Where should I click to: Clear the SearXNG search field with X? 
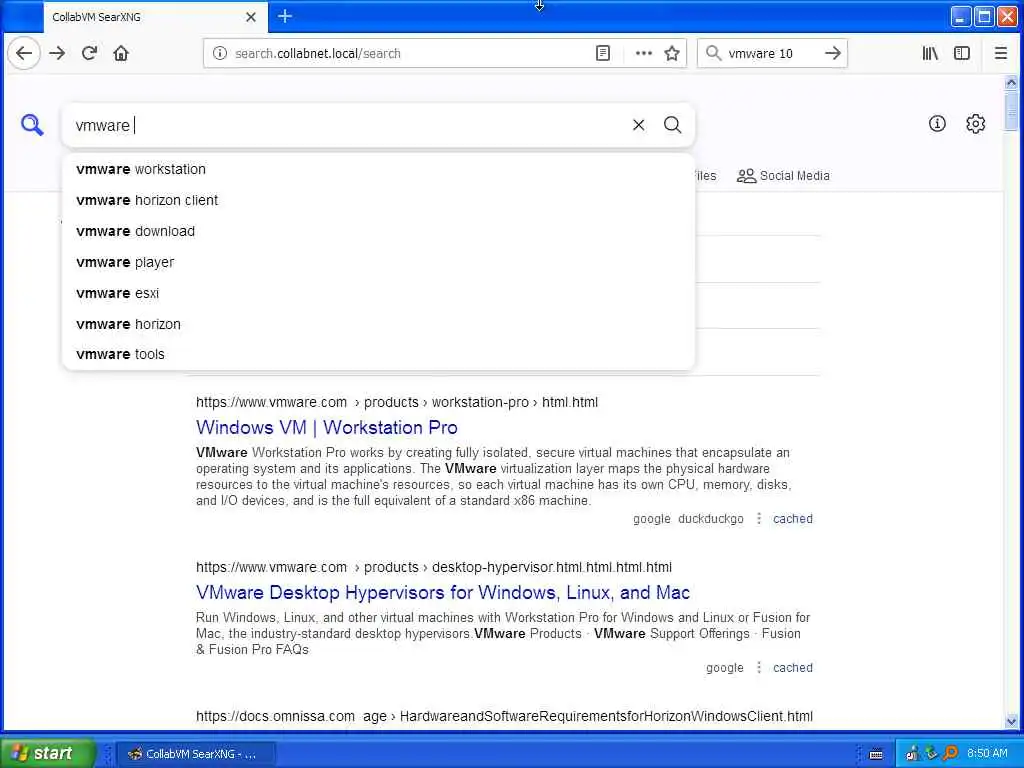click(639, 125)
